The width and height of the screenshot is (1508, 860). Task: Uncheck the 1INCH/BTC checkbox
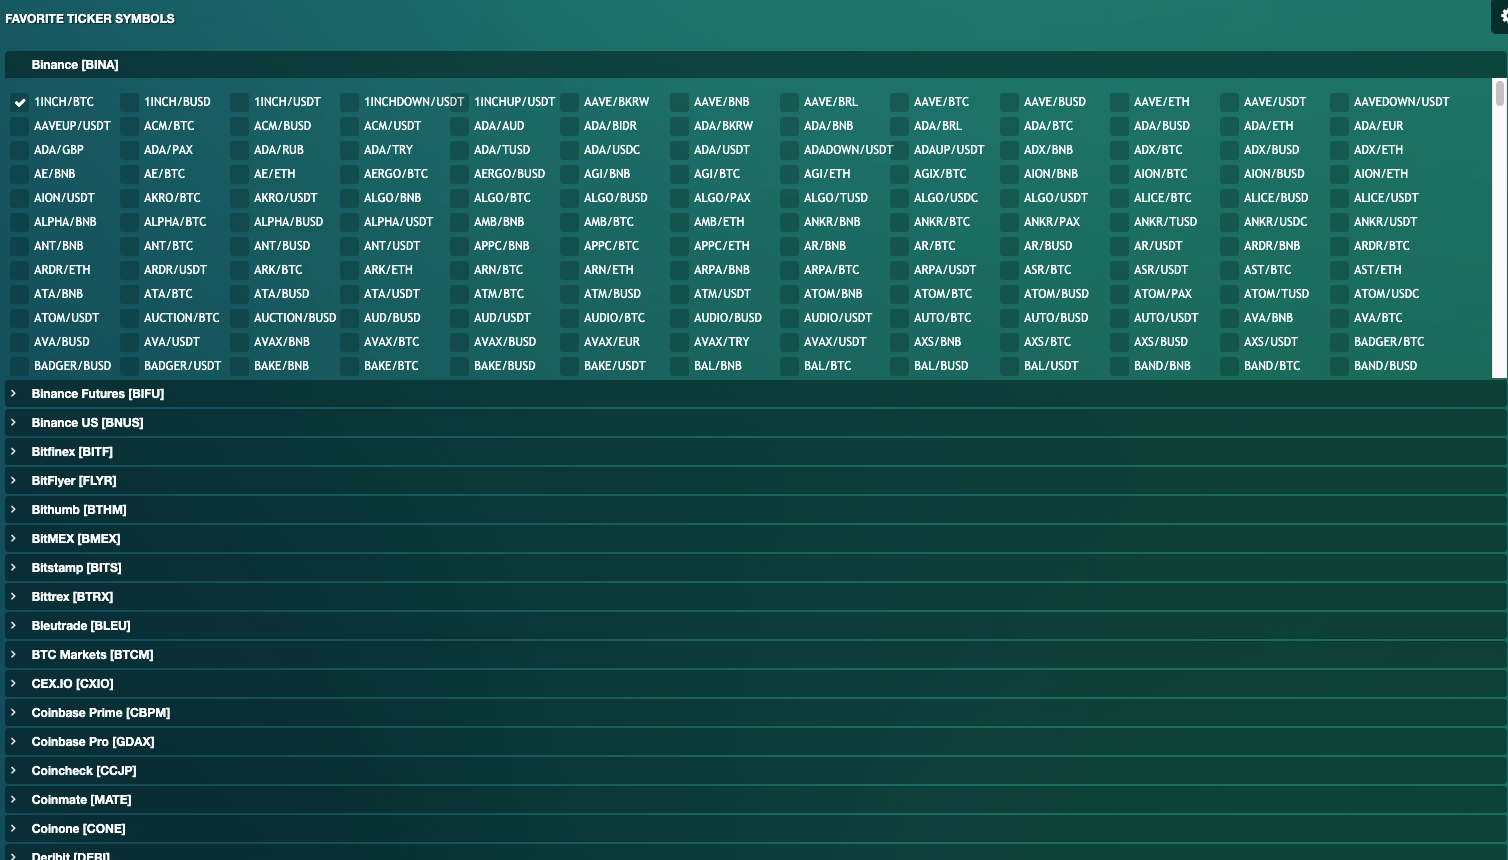click(x=20, y=102)
